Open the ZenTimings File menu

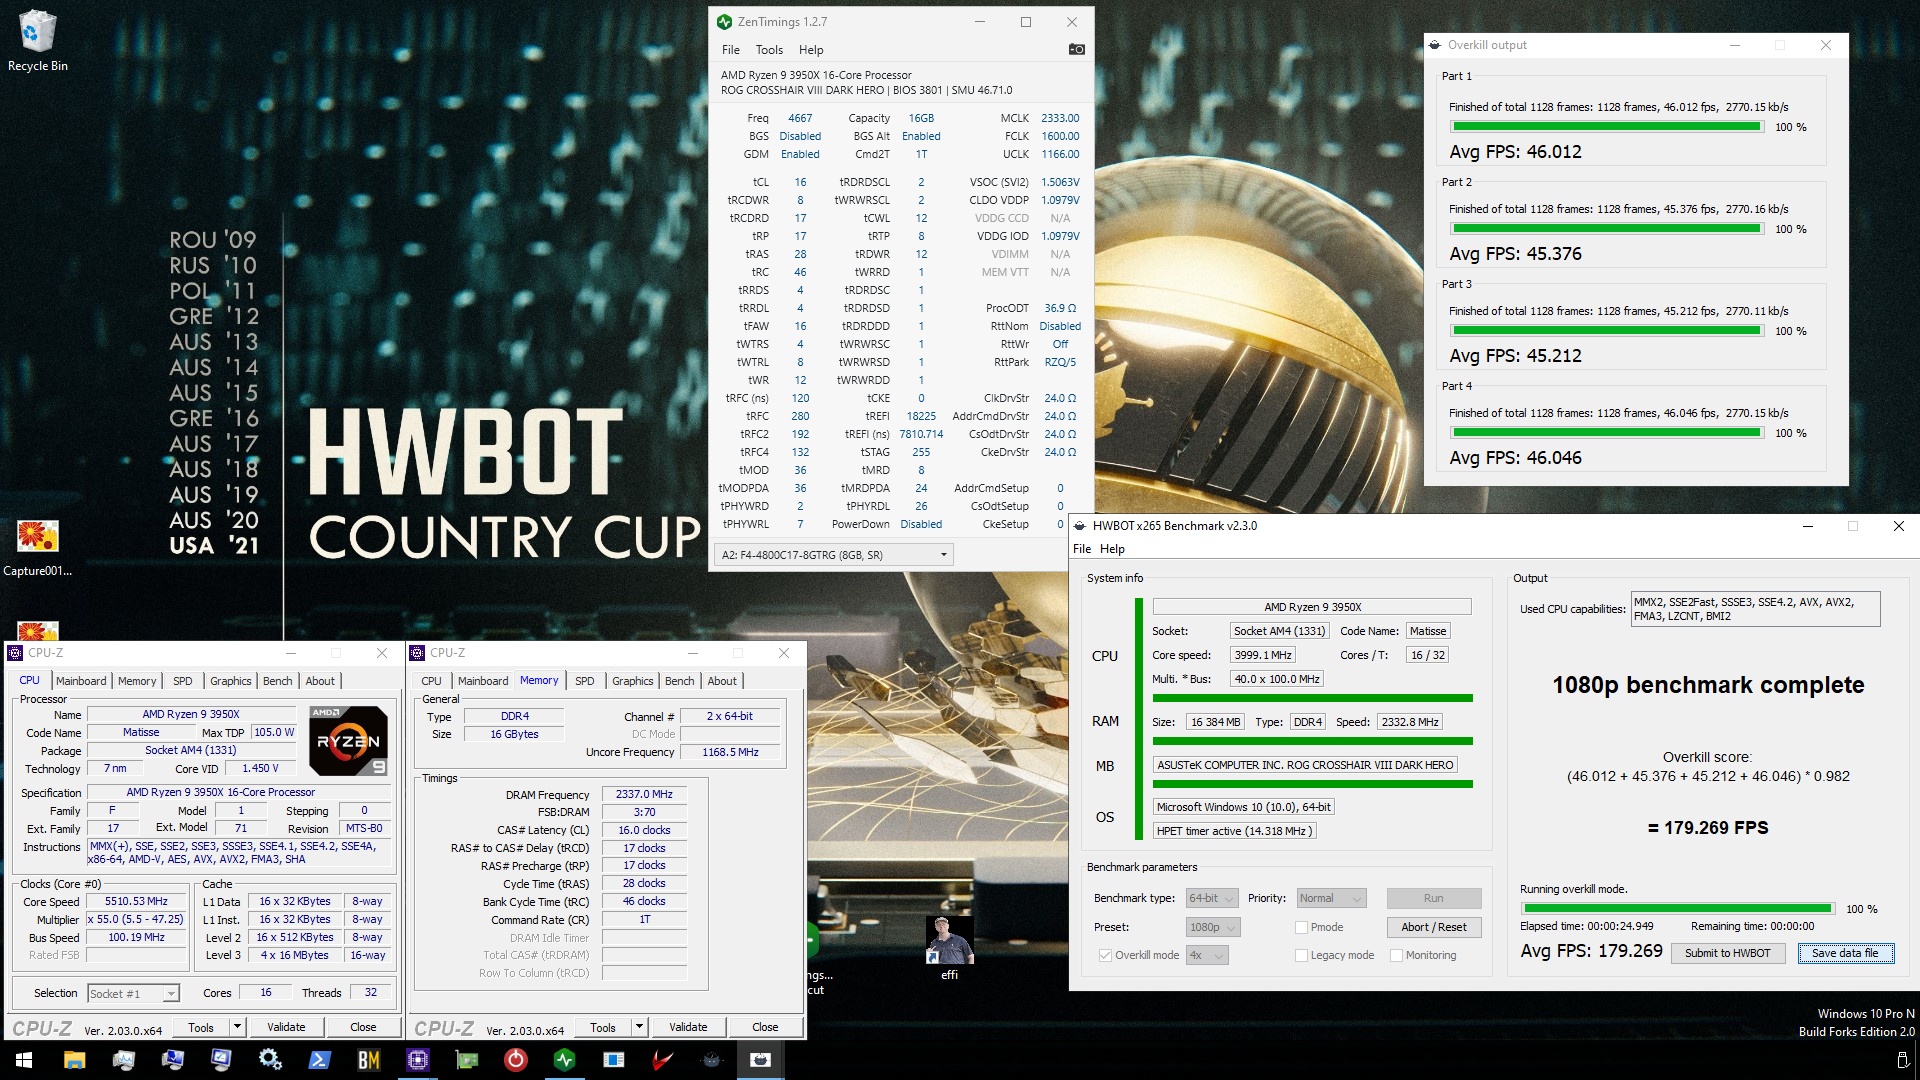point(731,50)
